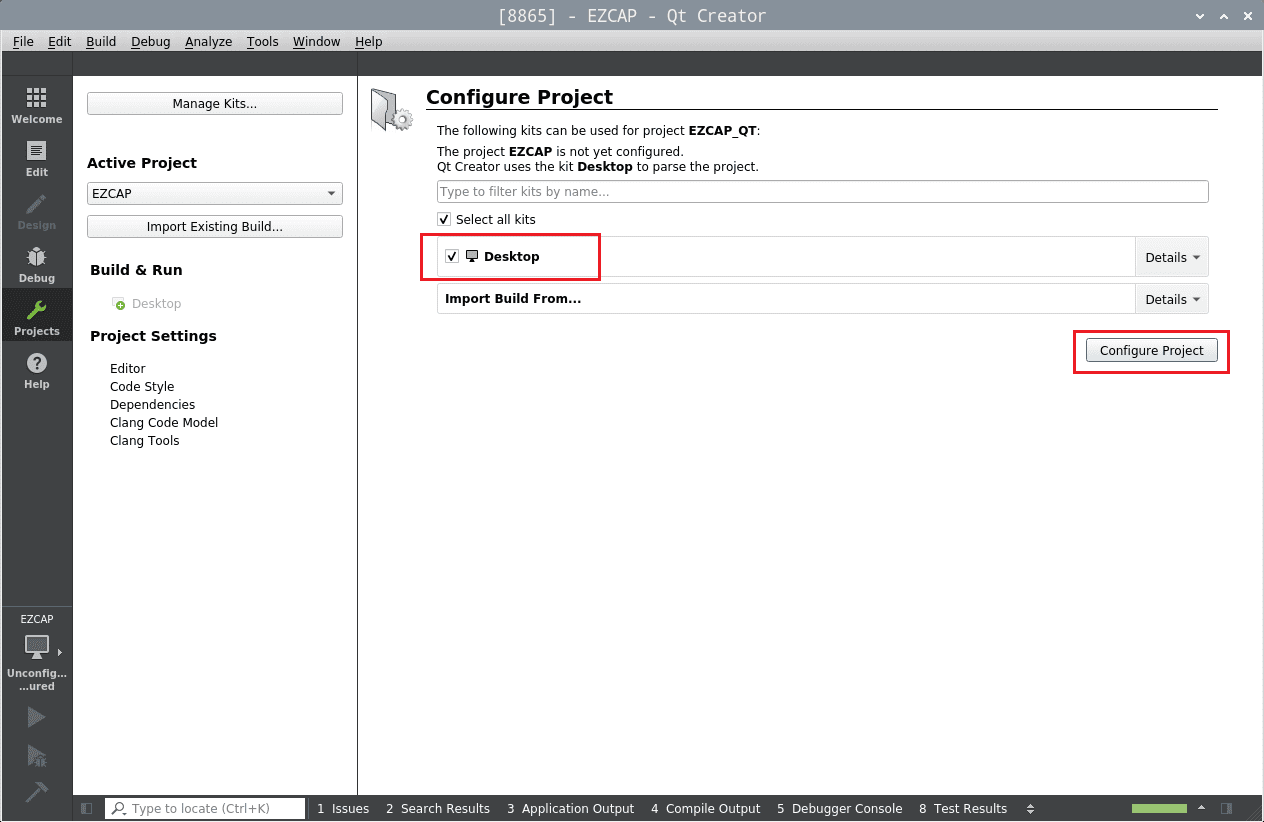The image size is (1264, 822).
Task: Toggle left sidebar icon in status bar
Action: [87, 808]
